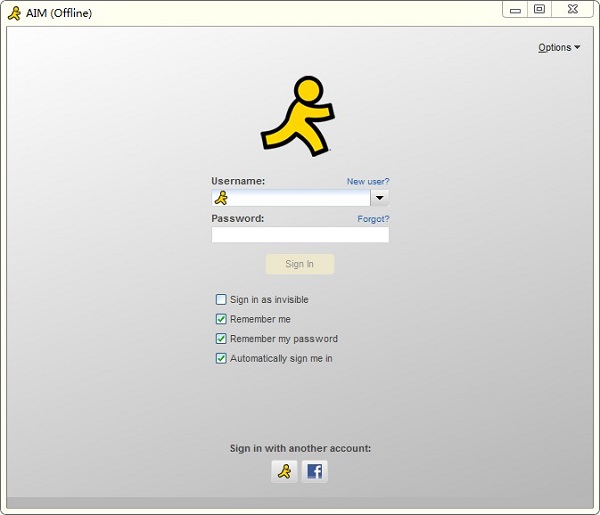Enable Sign in as invisible checkbox
The image size is (600, 515).
(221, 299)
